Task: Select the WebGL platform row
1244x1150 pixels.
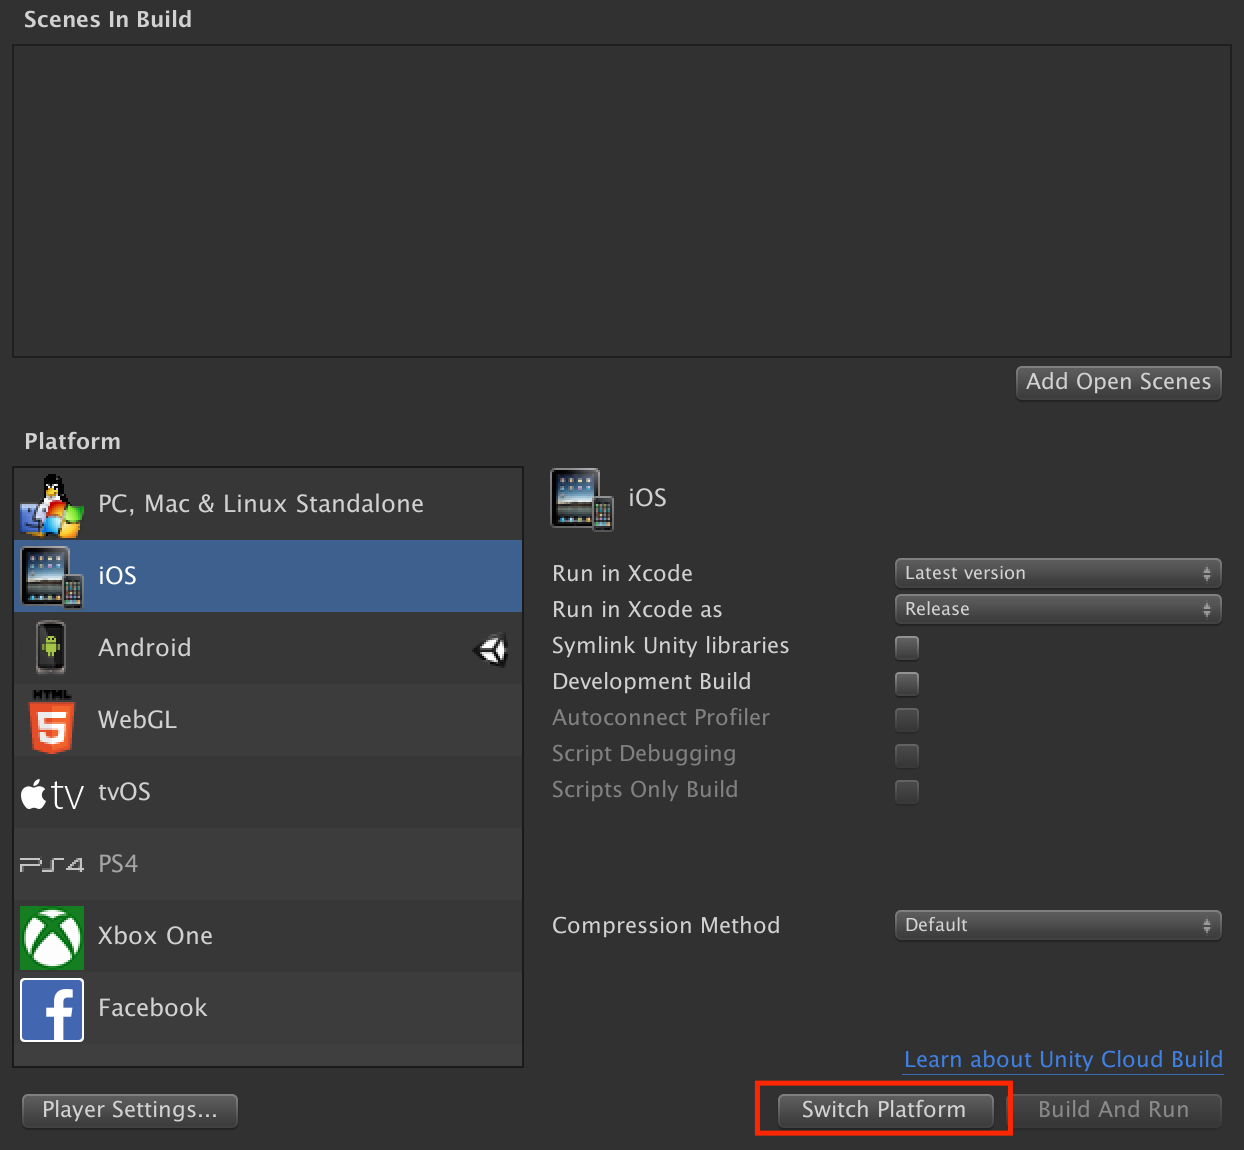Action: pyautogui.click(x=268, y=720)
